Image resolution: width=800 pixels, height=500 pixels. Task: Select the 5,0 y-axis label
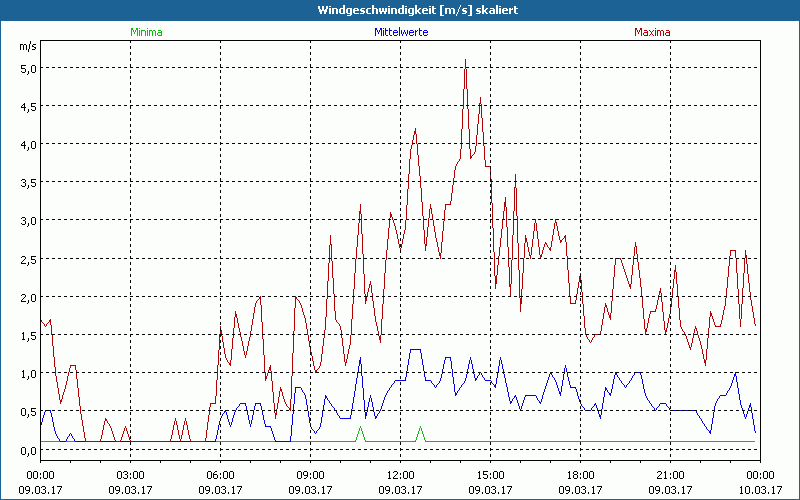(x=26, y=68)
